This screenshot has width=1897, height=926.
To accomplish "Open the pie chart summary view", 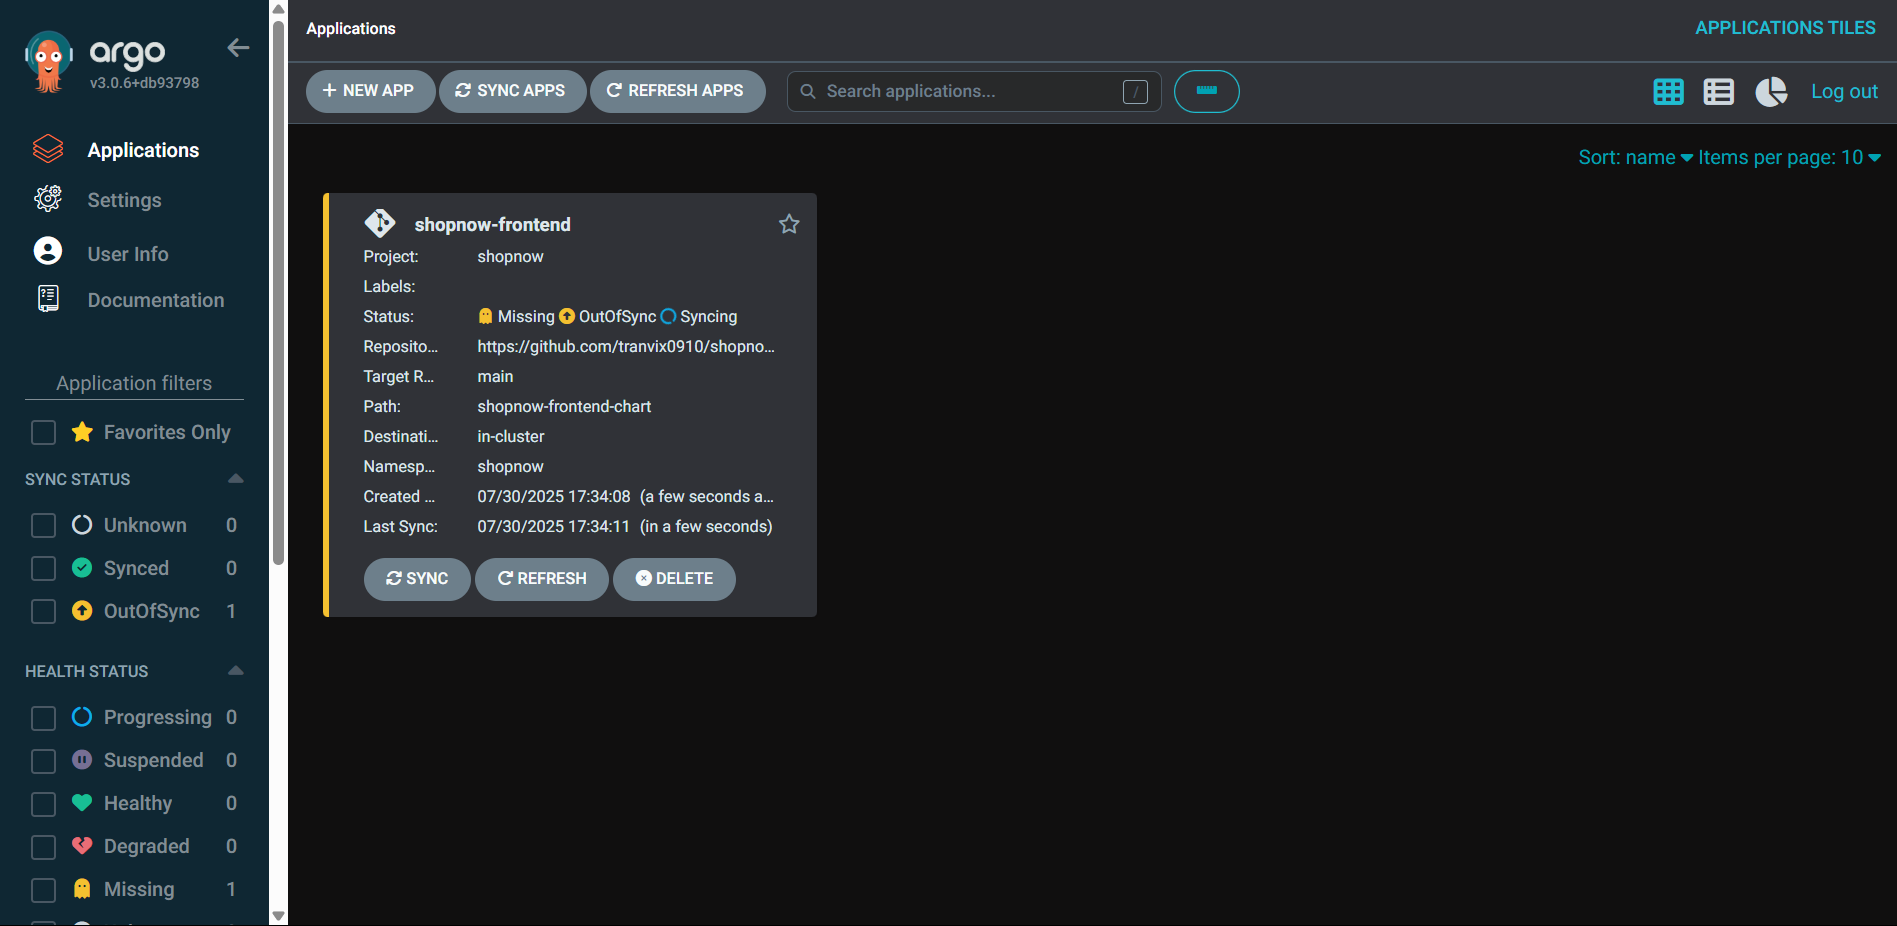I will (x=1771, y=92).
